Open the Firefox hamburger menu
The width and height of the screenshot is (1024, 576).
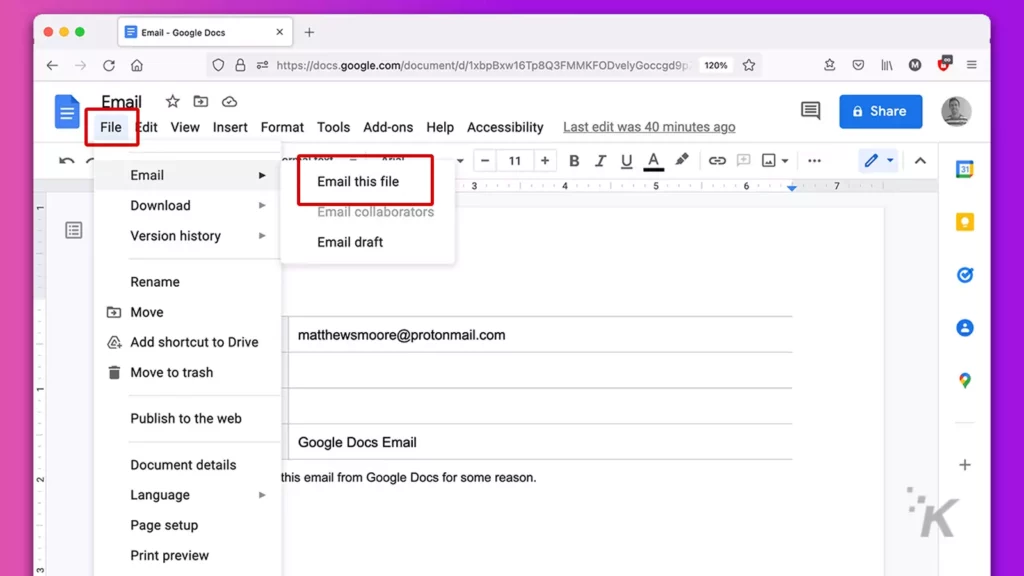972,65
